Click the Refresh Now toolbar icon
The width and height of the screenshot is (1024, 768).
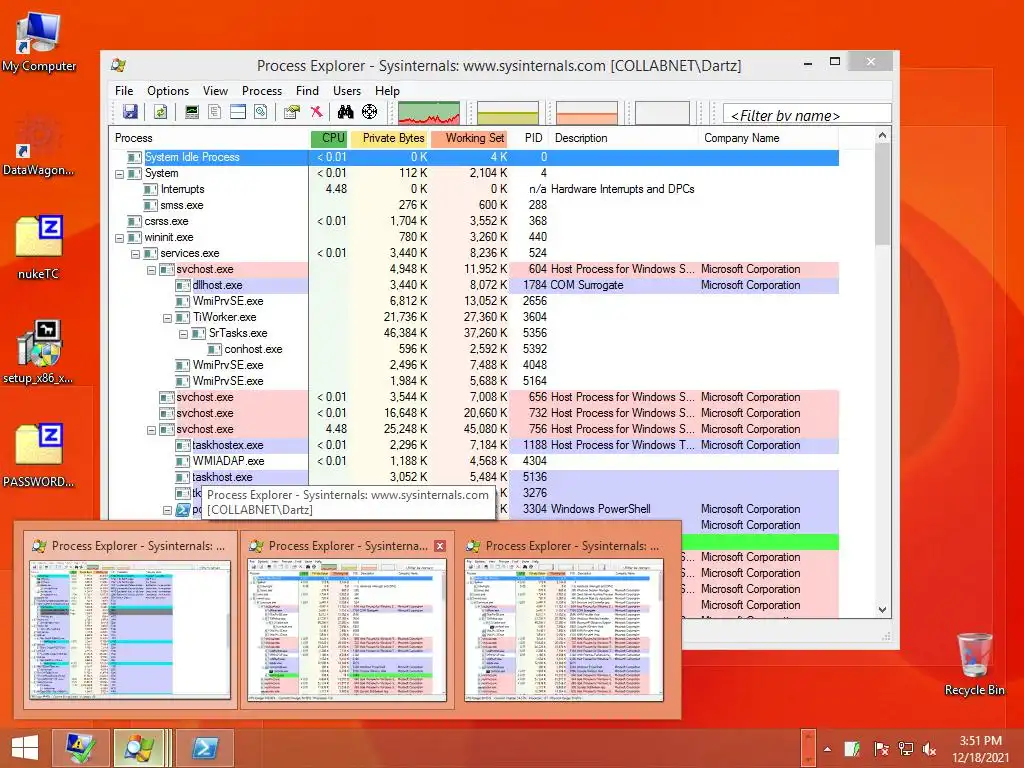point(160,112)
